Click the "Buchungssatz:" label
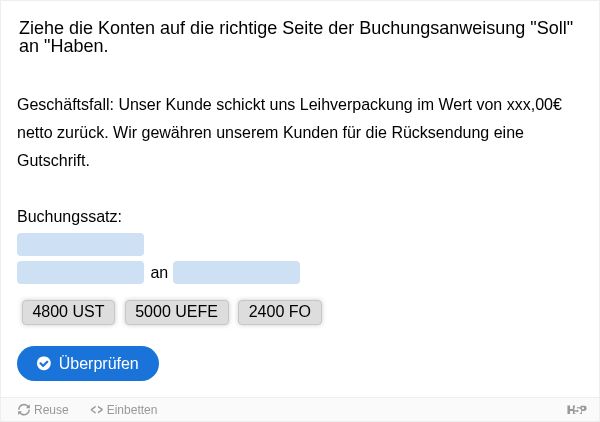Image resolution: width=600 pixels, height=422 pixels. (x=69, y=217)
